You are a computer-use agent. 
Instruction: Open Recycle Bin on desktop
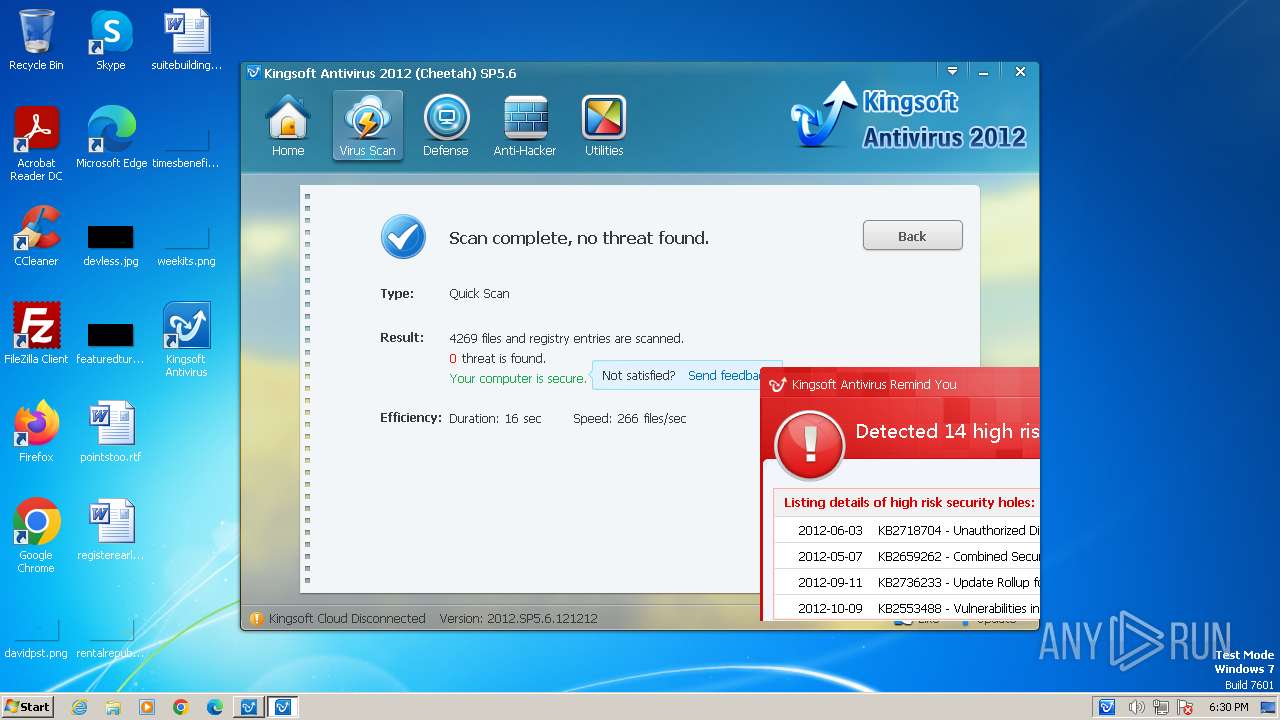click(36, 41)
